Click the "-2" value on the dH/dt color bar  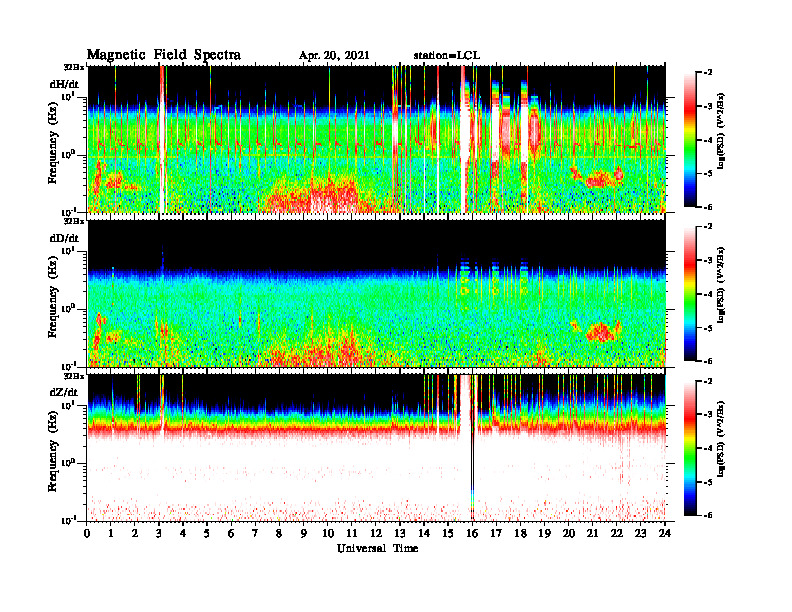tap(707, 73)
